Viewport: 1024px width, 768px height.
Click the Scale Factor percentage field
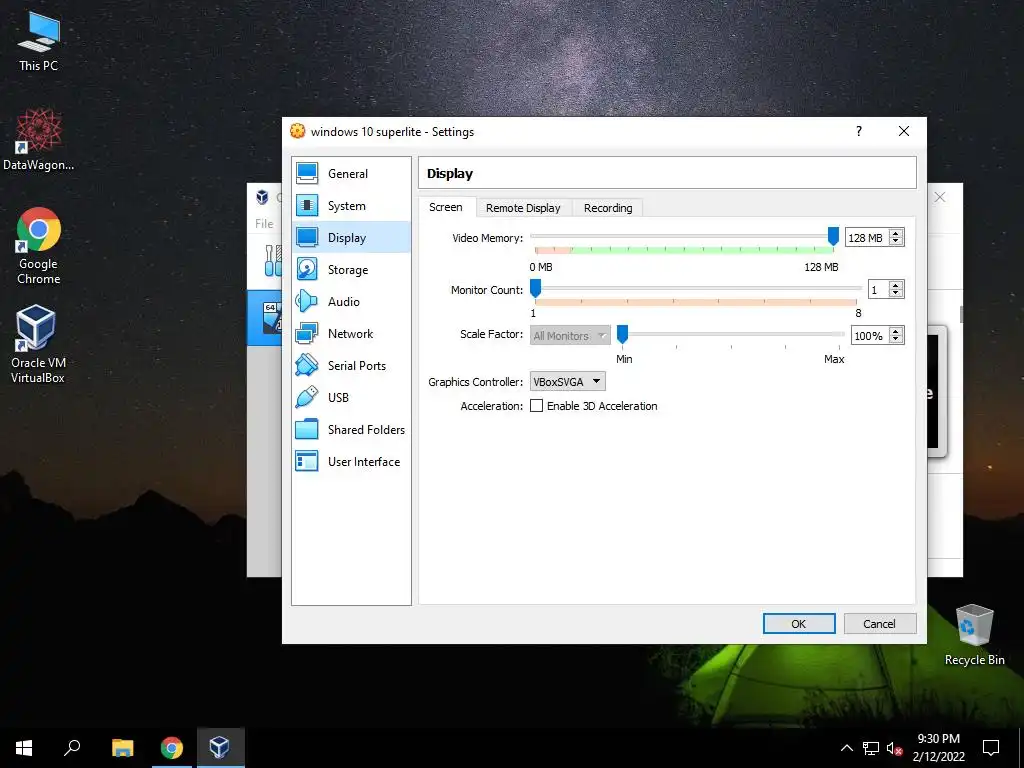[x=871, y=336]
